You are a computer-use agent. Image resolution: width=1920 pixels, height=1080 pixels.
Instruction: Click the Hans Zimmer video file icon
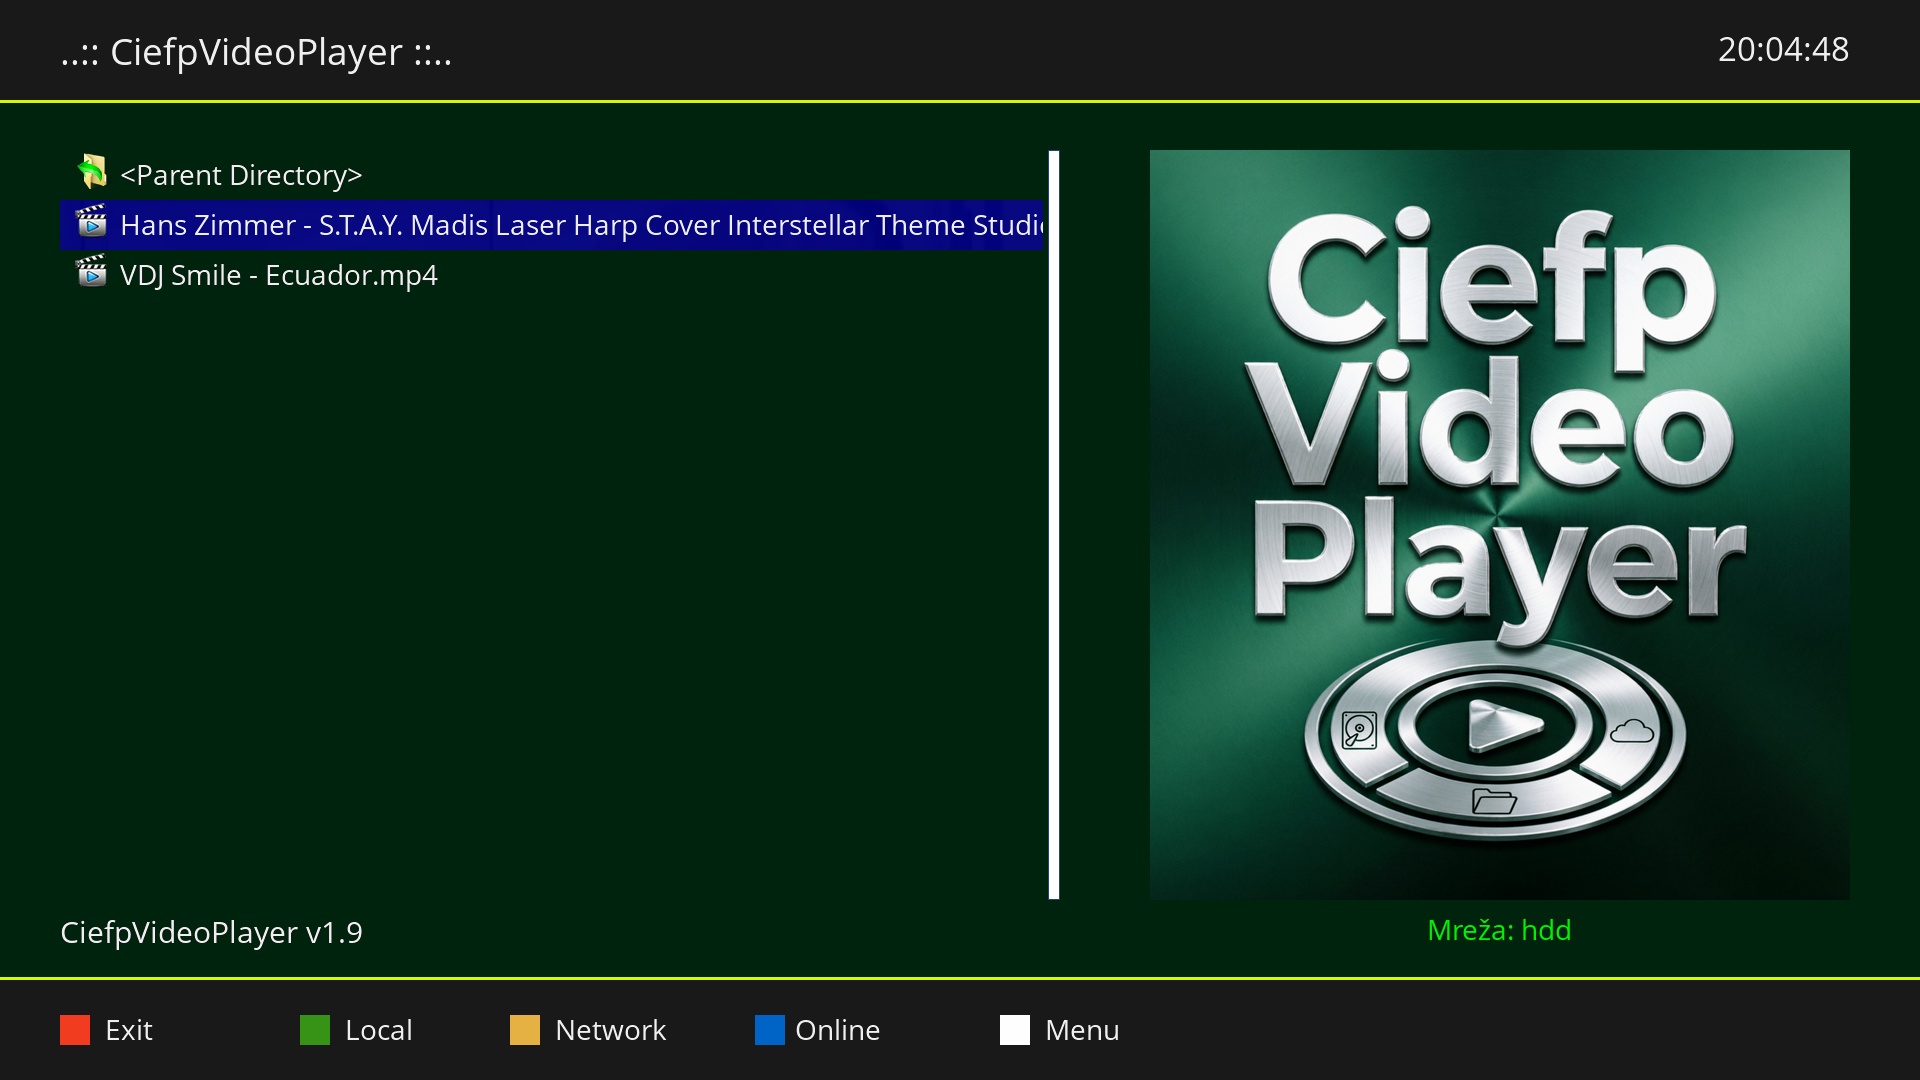pyautogui.click(x=92, y=222)
